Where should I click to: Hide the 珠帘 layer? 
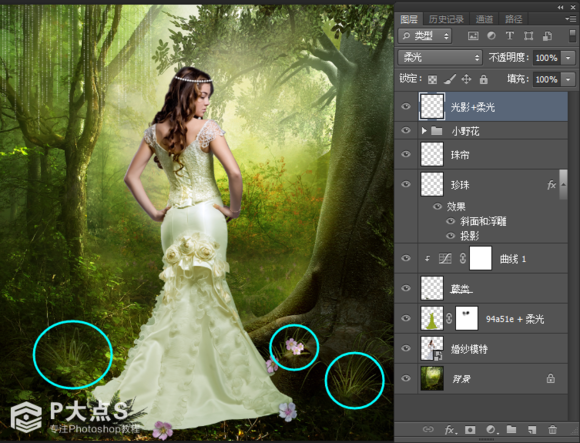pyautogui.click(x=406, y=154)
